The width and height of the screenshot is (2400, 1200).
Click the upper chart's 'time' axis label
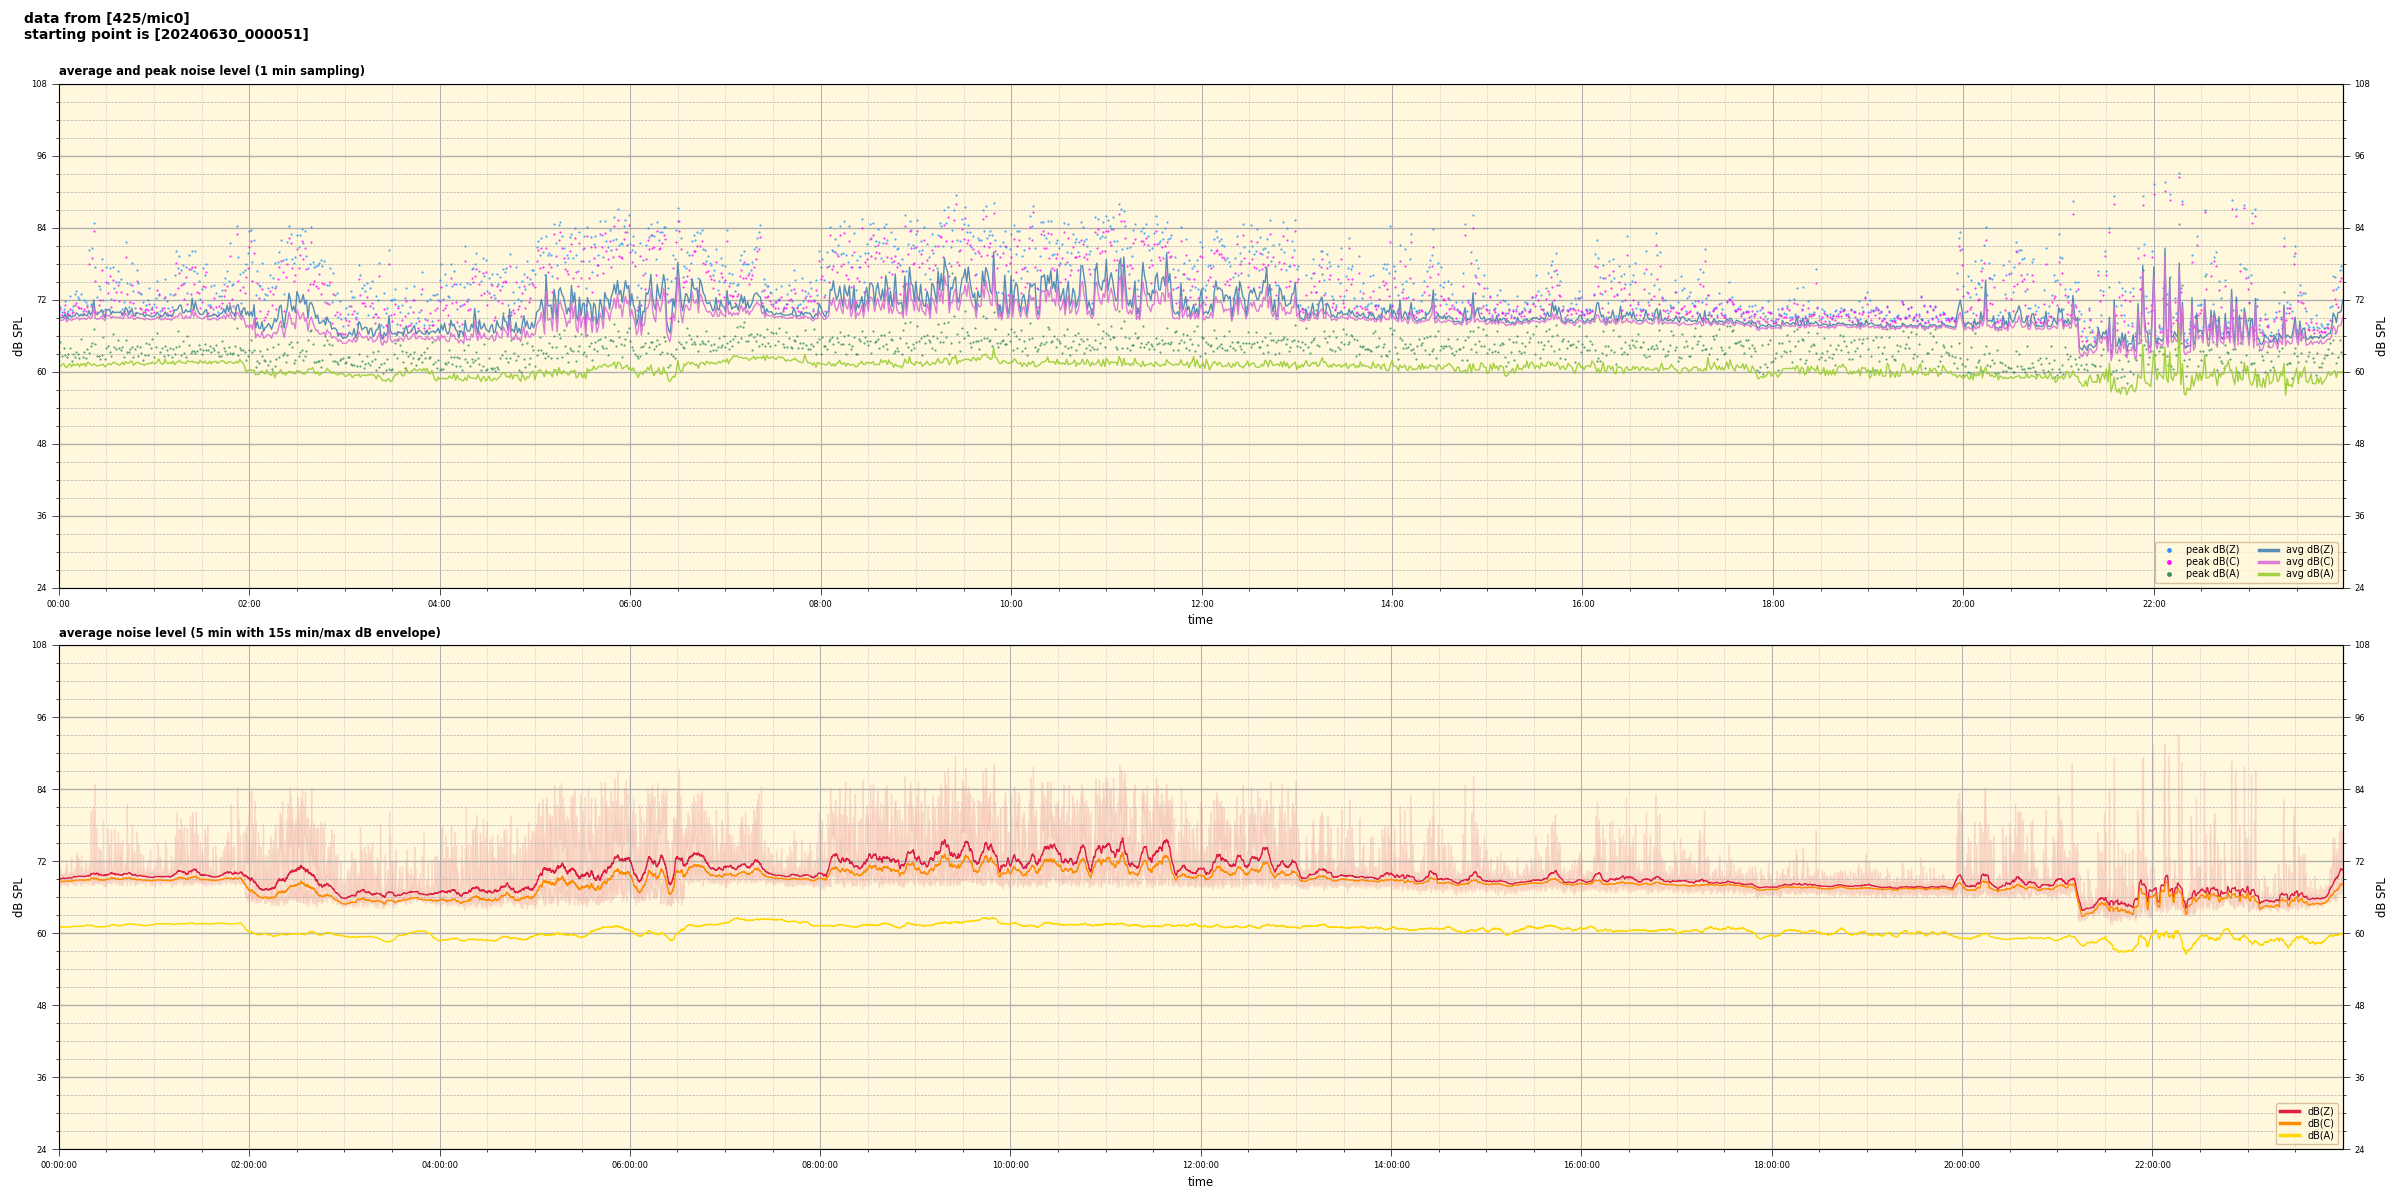[x=1200, y=620]
